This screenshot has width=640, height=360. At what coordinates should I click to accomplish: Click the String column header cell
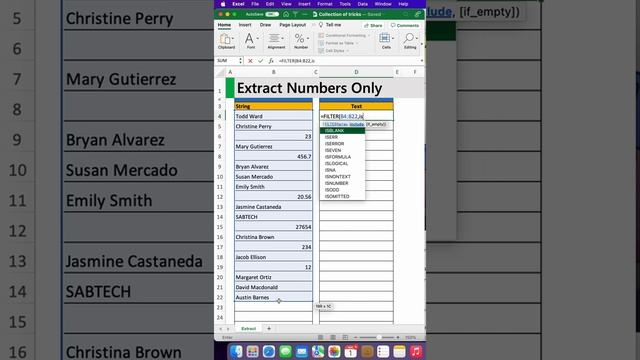tap(273, 106)
